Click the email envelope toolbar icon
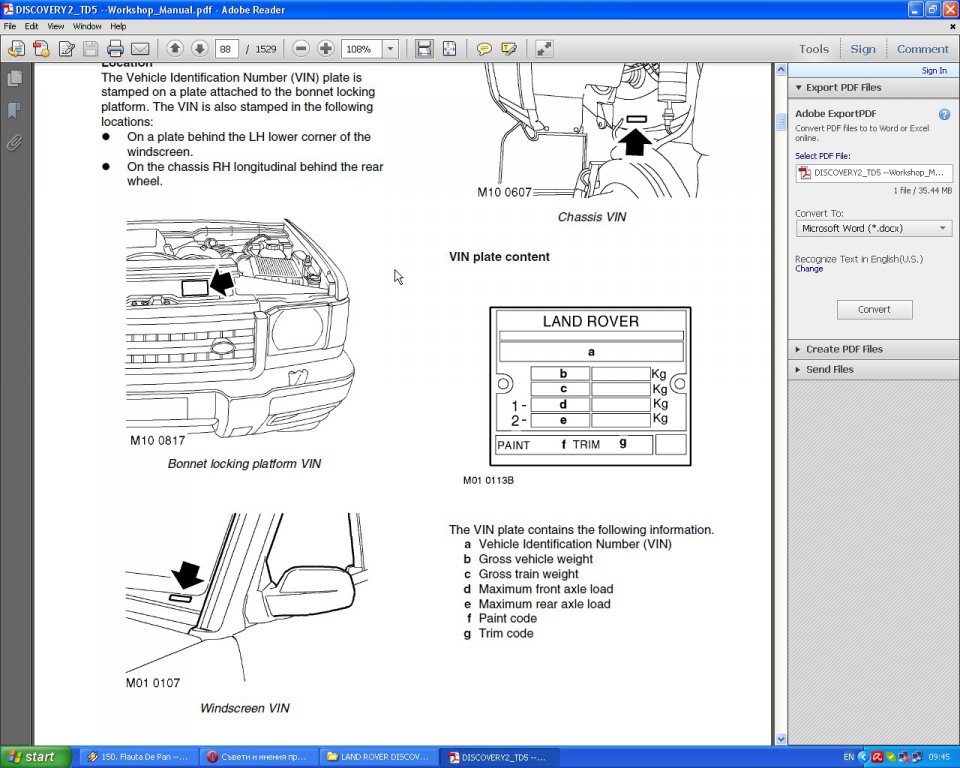The image size is (960, 768). 140,49
